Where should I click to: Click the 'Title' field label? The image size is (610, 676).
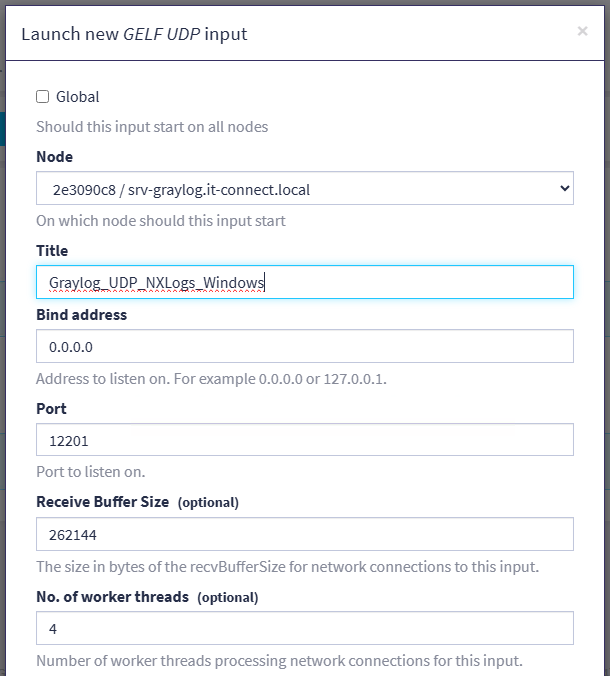[52, 251]
